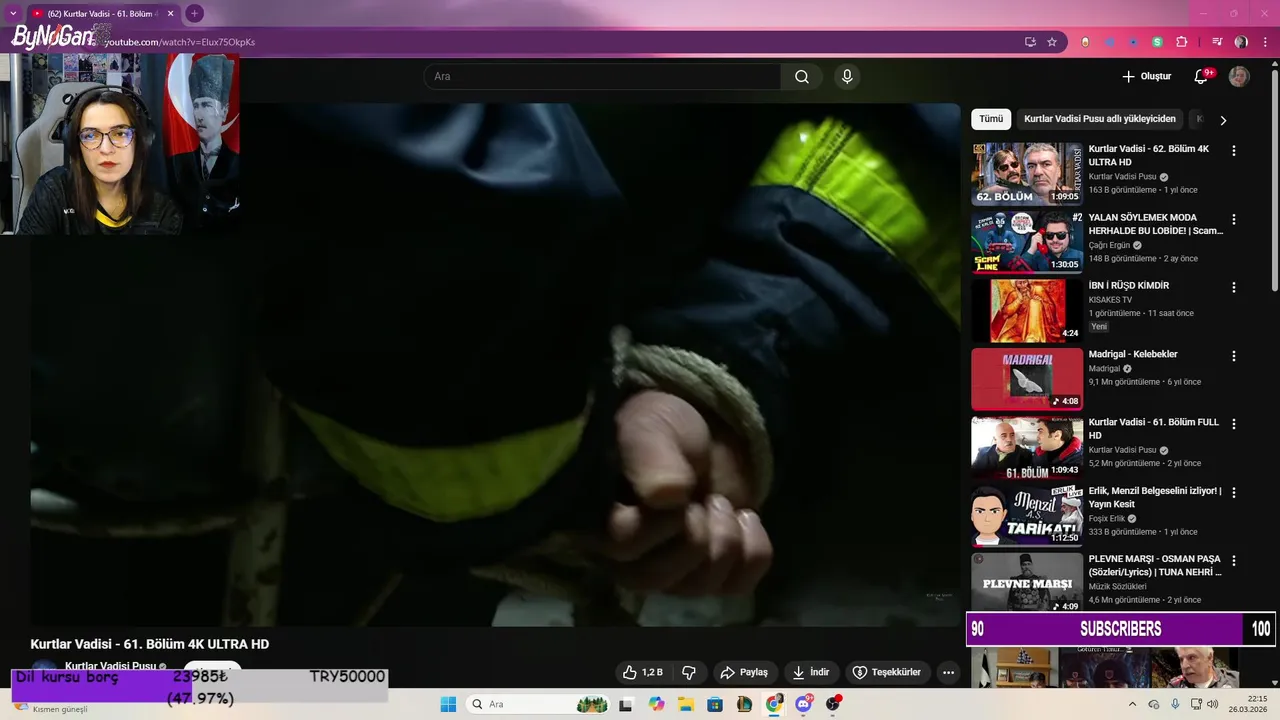Screen dimensions: 1280x720
Task: Open options for Kurtlar Vadisi 62. Bölüm video
Action: pos(1234,151)
